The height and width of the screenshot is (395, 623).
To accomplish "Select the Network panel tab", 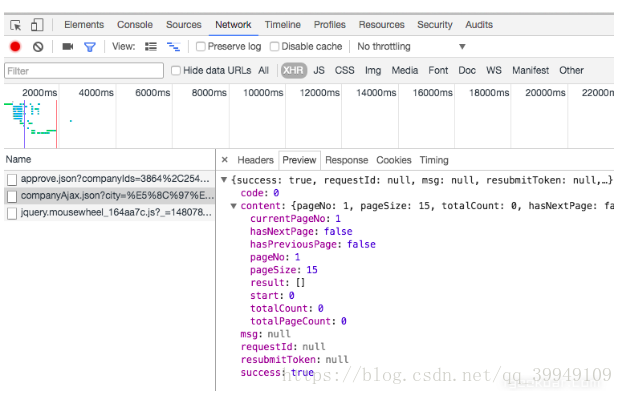I will click(x=233, y=25).
